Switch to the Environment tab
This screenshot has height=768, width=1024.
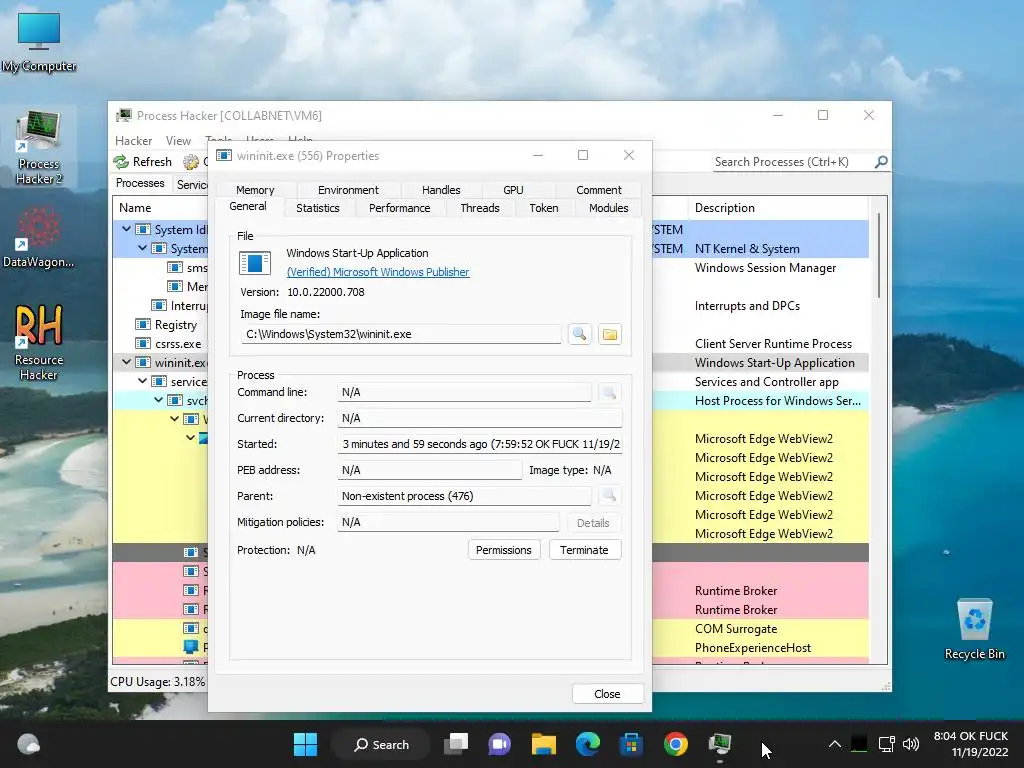[348, 190]
